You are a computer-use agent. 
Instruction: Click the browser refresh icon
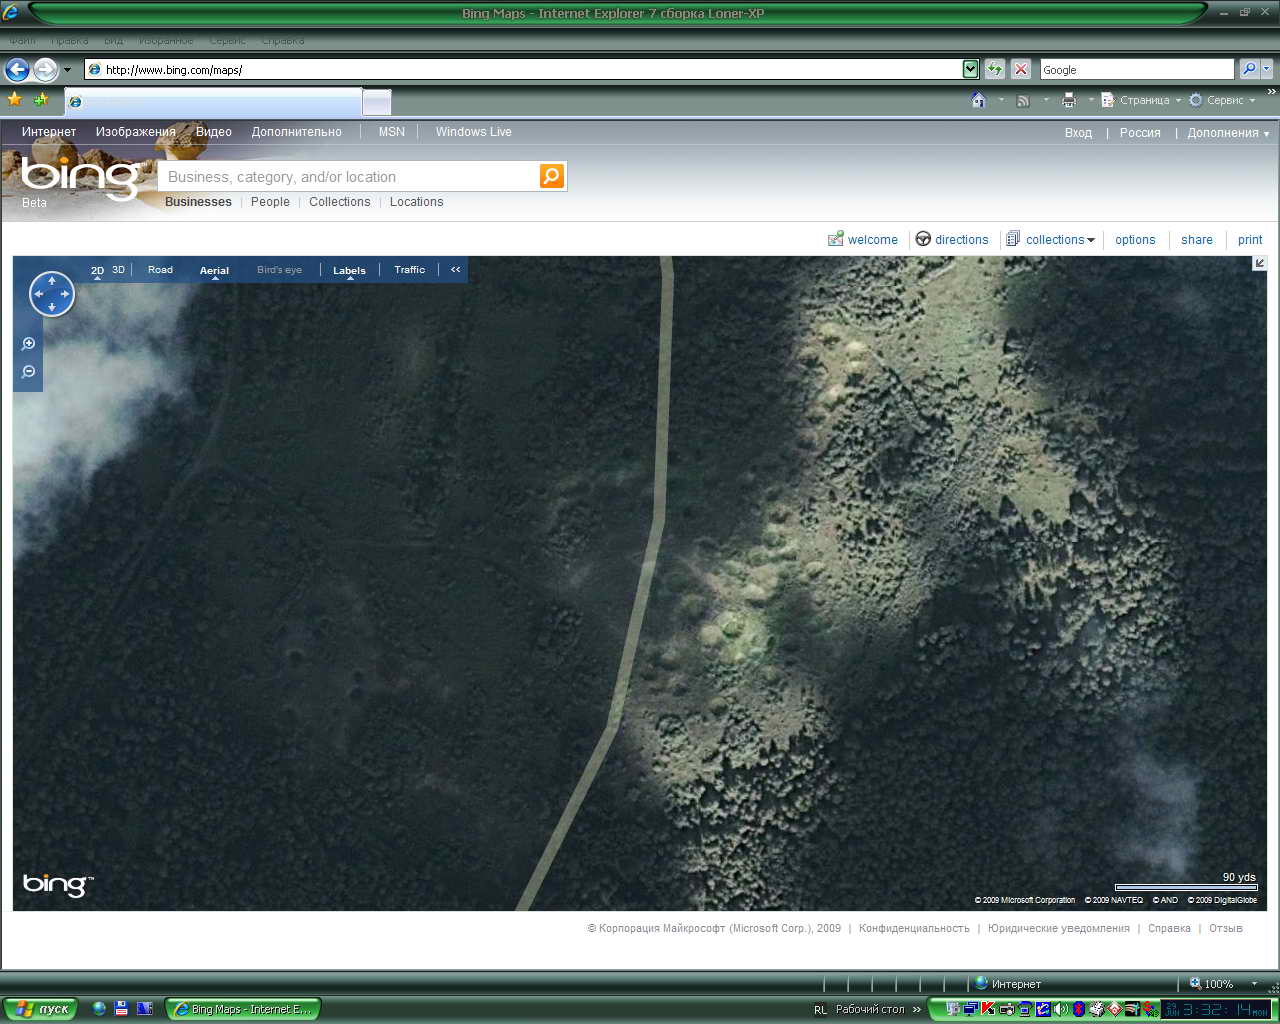pos(994,69)
